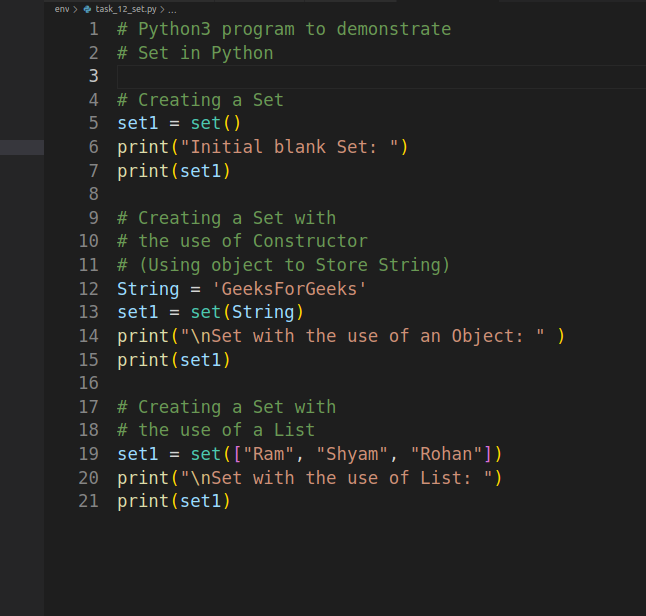Click 'set(String)' call on line 13
646x616 pixels.
click(x=247, y=312)
